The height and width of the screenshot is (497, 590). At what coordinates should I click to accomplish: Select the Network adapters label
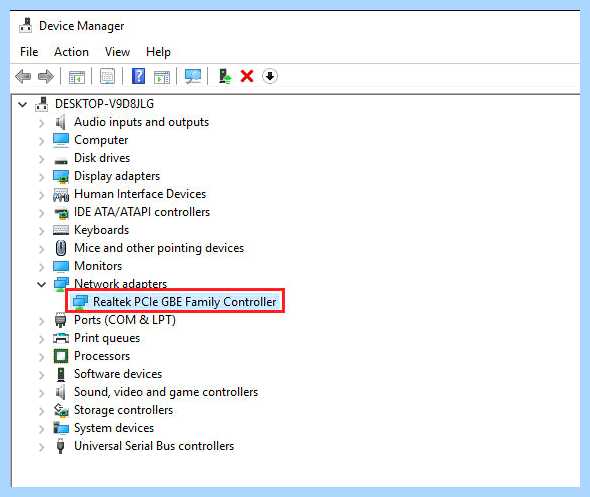click(x=120, y=284)
